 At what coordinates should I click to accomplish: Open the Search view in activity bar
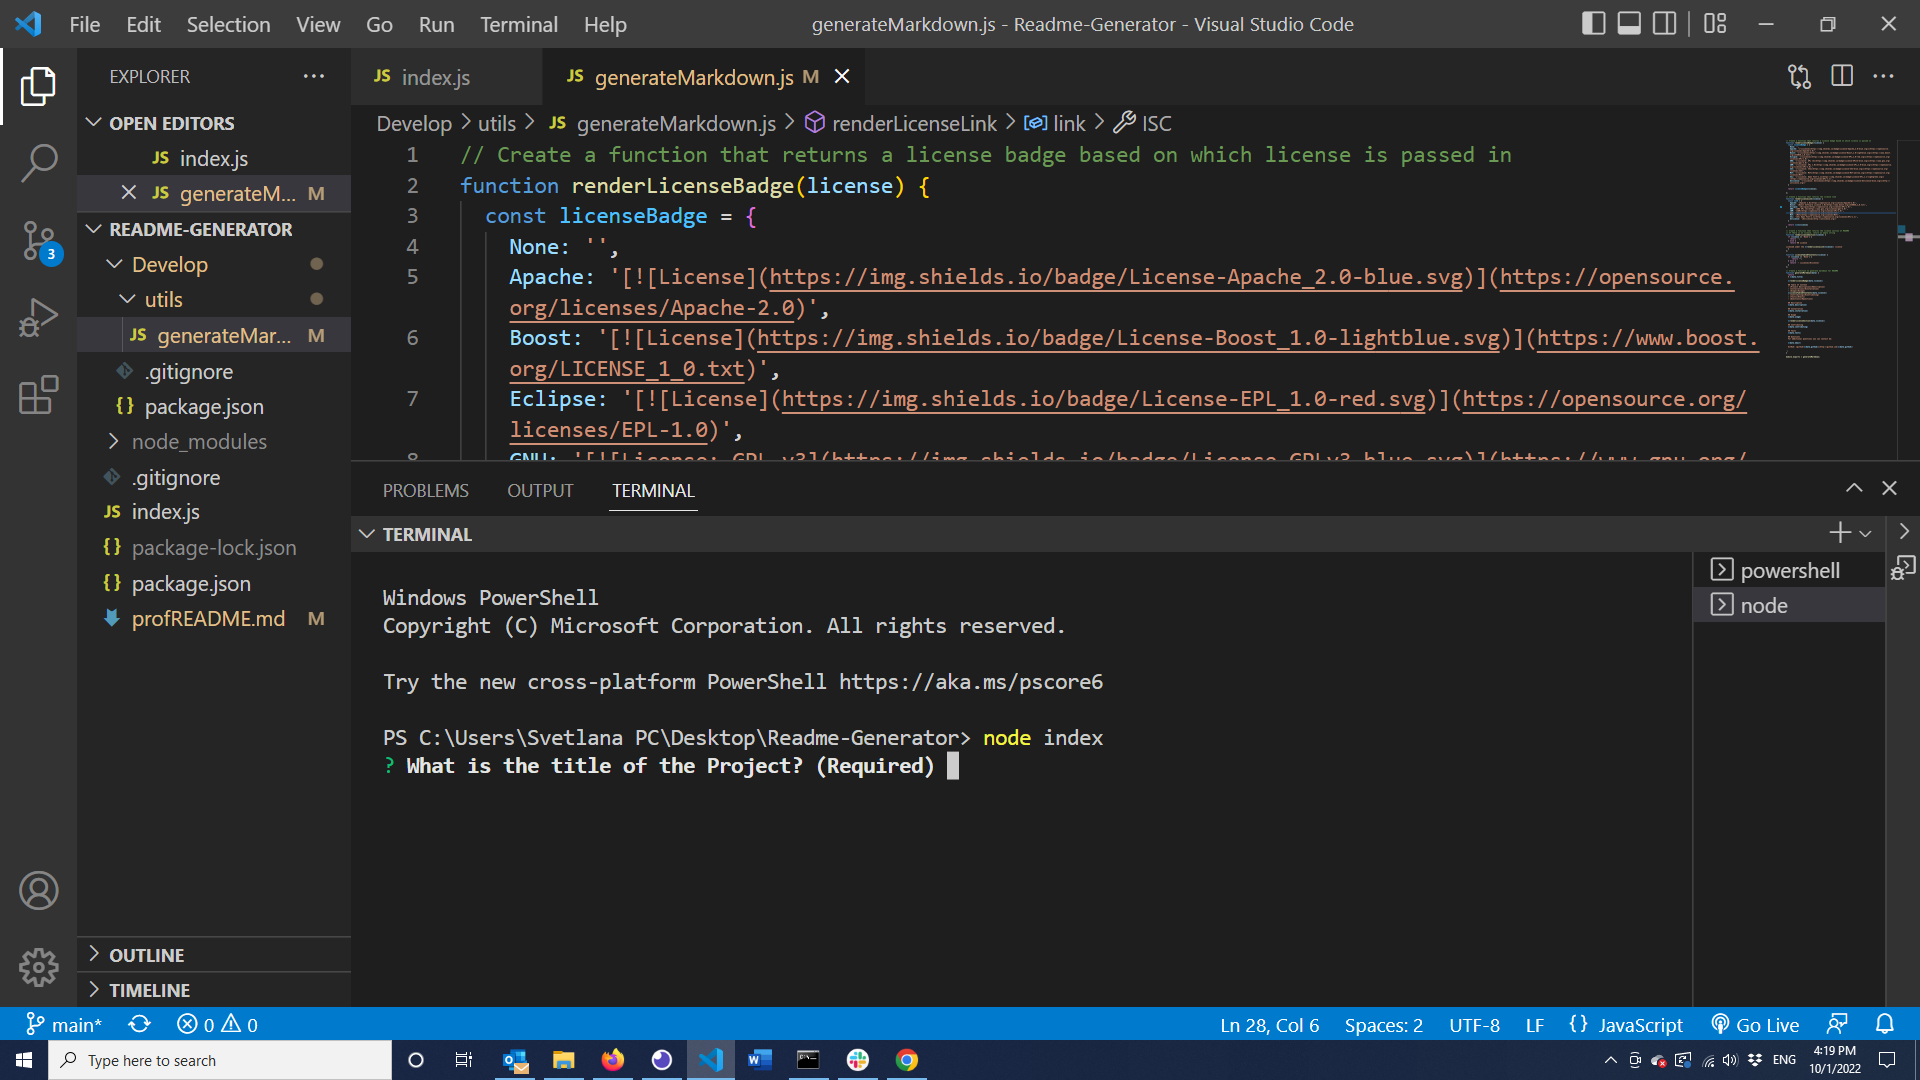coord(38,163)
